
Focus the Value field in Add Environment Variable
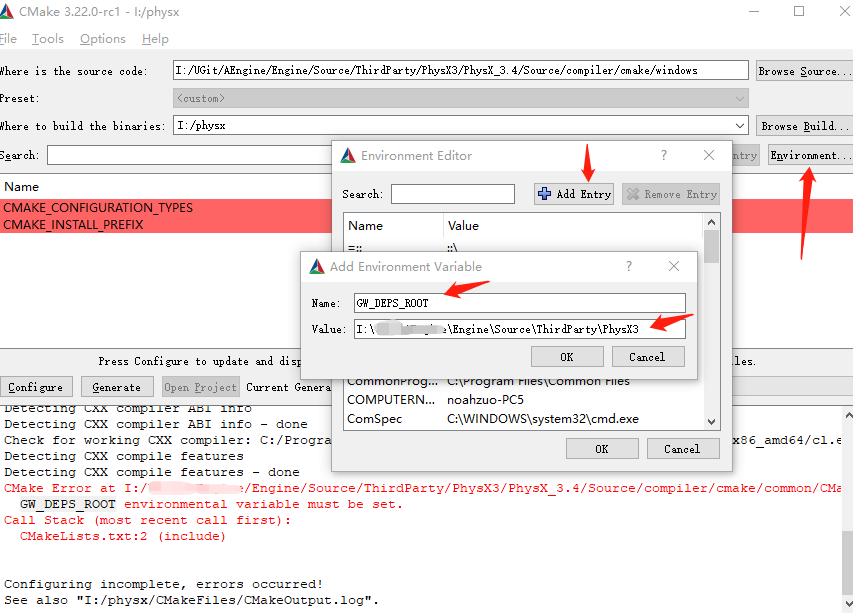click(520, 329)
